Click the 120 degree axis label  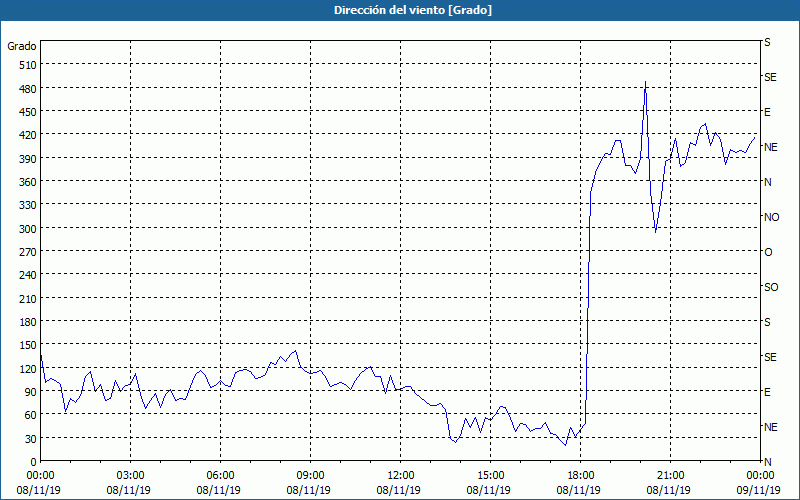pyautogui.click(x=28, y=369)
